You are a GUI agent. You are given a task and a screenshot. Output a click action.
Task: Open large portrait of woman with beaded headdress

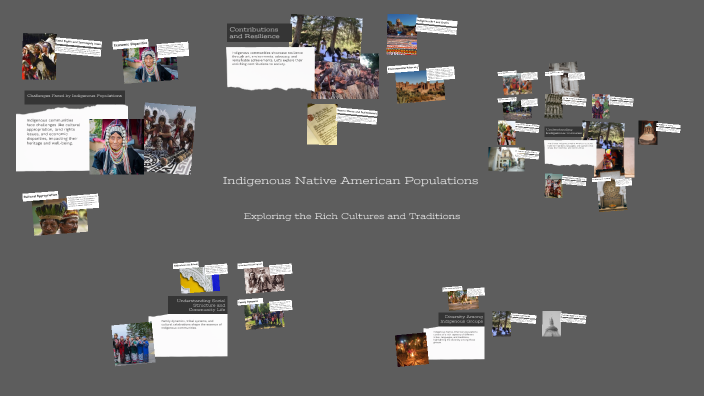116,146
